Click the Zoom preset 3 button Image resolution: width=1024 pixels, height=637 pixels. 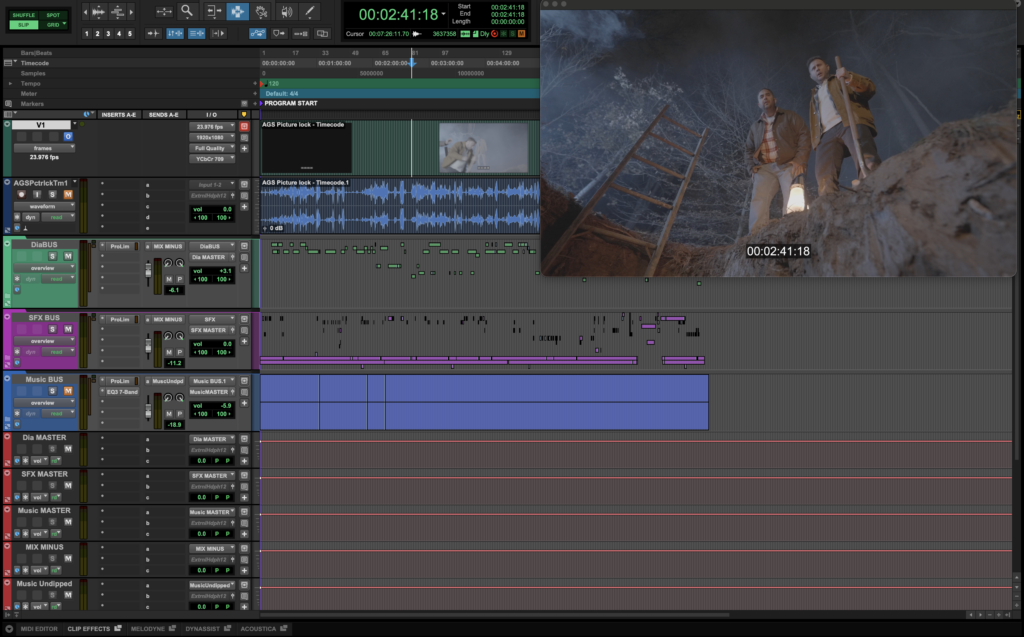point(109,34)
